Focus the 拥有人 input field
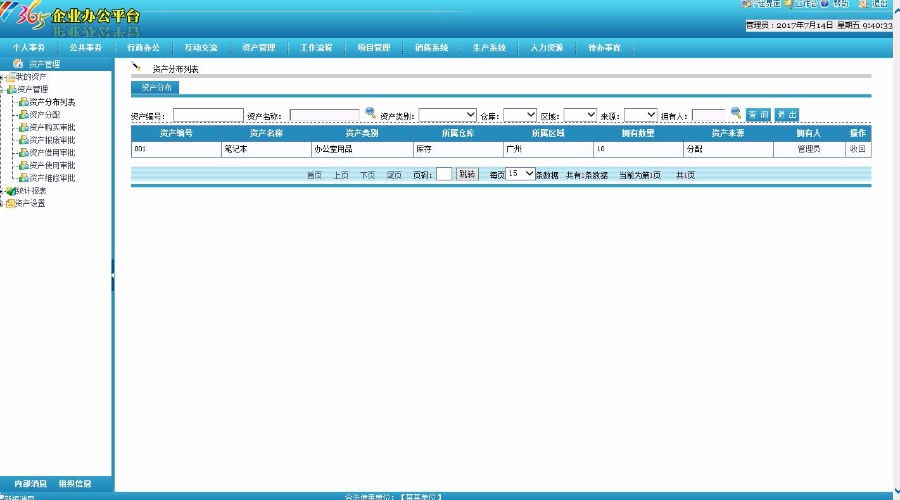 pos(708,115)
